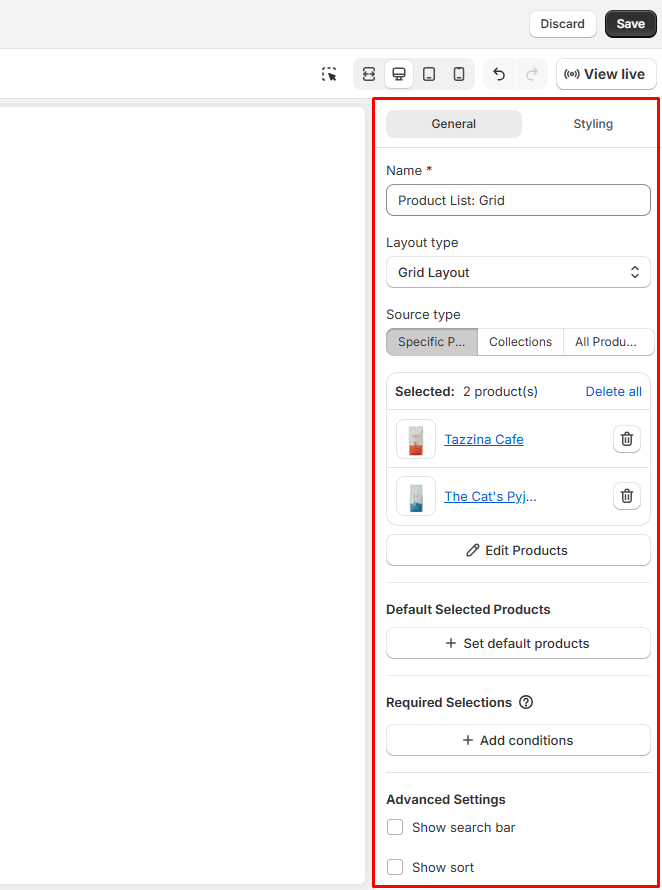Delete Tazzina Cafe with trash icon
662x890 pixels.
[x=626, y=439]
